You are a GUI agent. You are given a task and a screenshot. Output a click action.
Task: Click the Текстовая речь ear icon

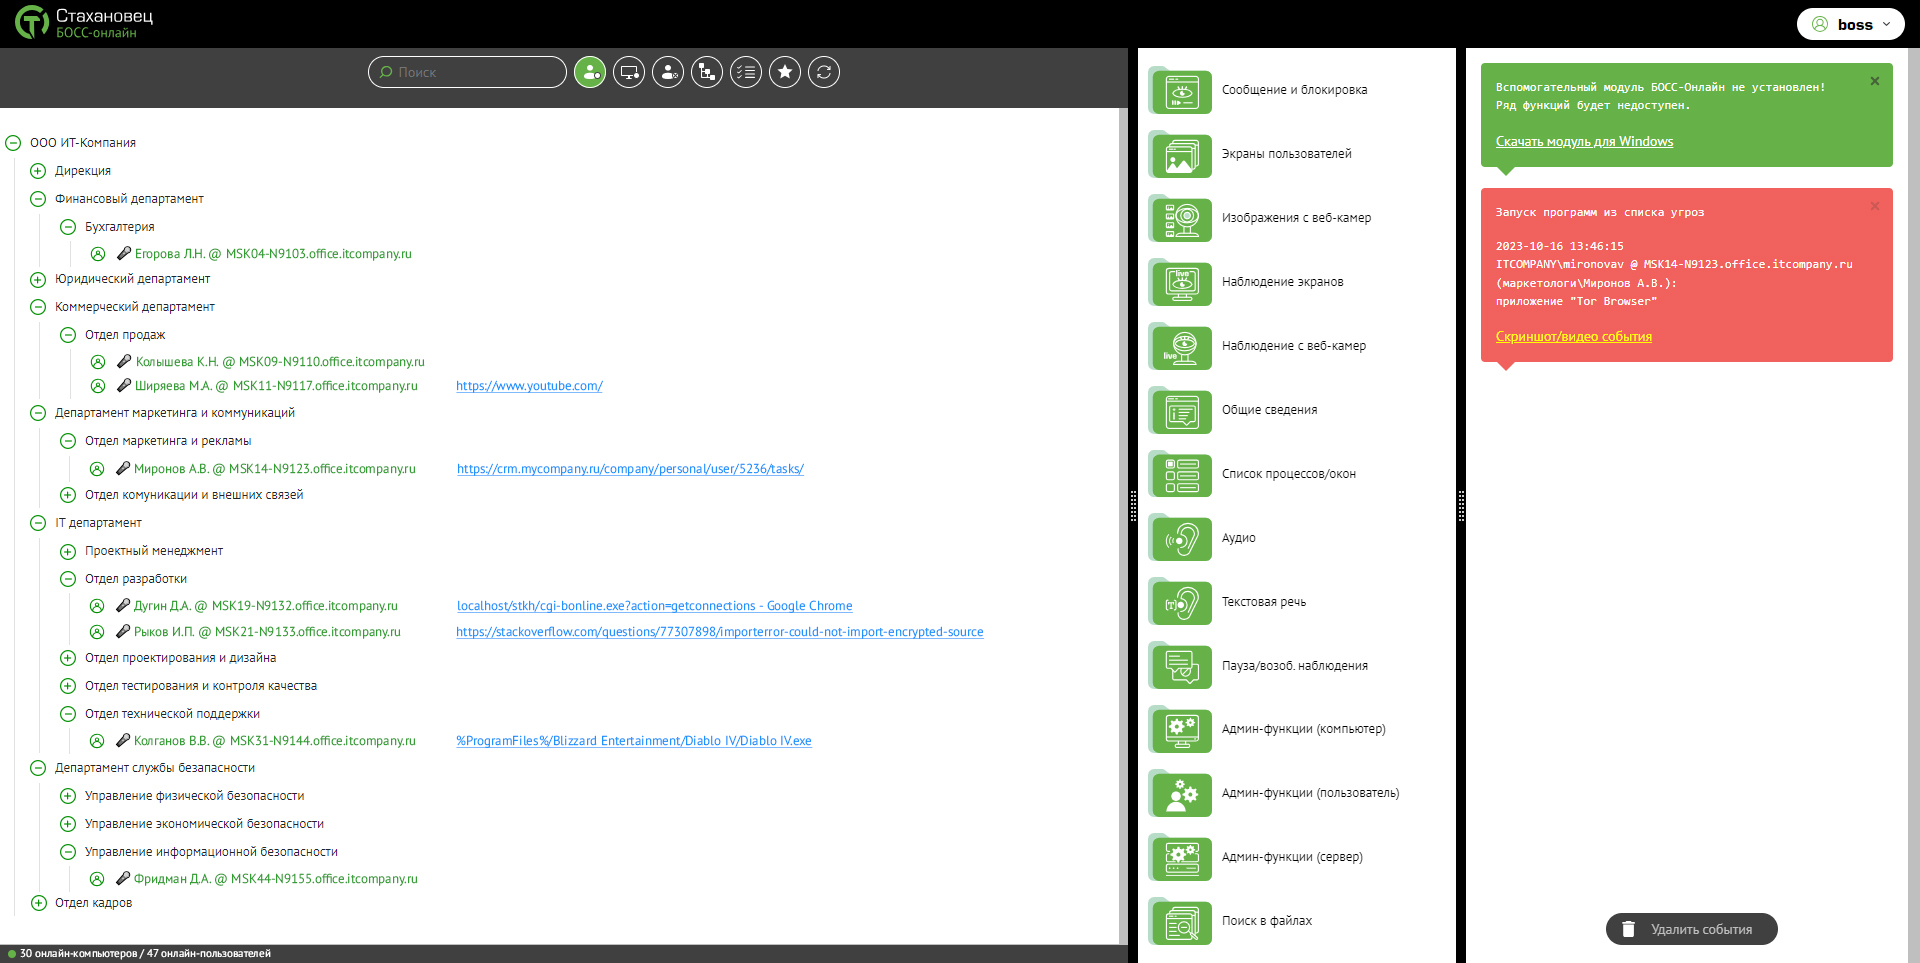[1181, 603]
